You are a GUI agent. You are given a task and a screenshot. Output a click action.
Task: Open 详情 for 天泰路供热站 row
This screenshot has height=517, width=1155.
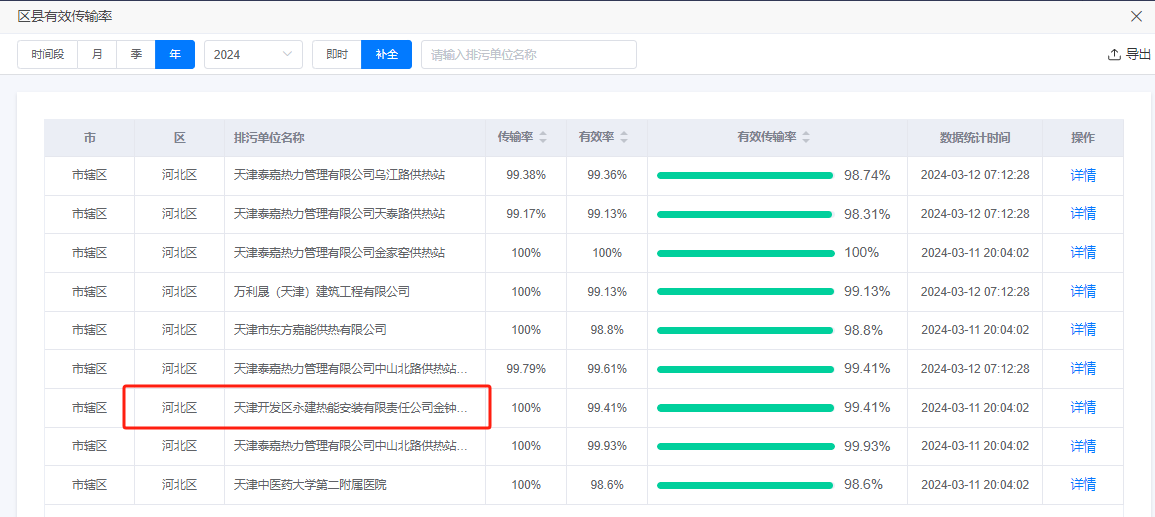[1083, 214]
